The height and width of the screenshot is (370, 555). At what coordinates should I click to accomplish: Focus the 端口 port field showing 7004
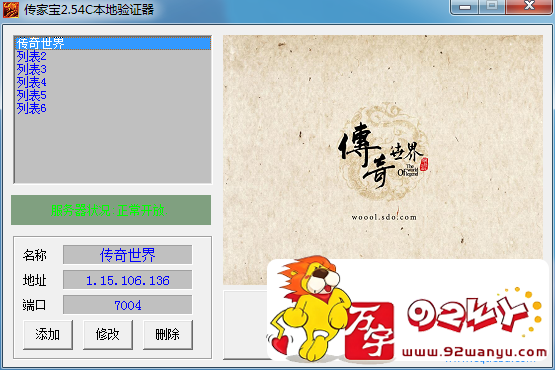tap(127, 305)
